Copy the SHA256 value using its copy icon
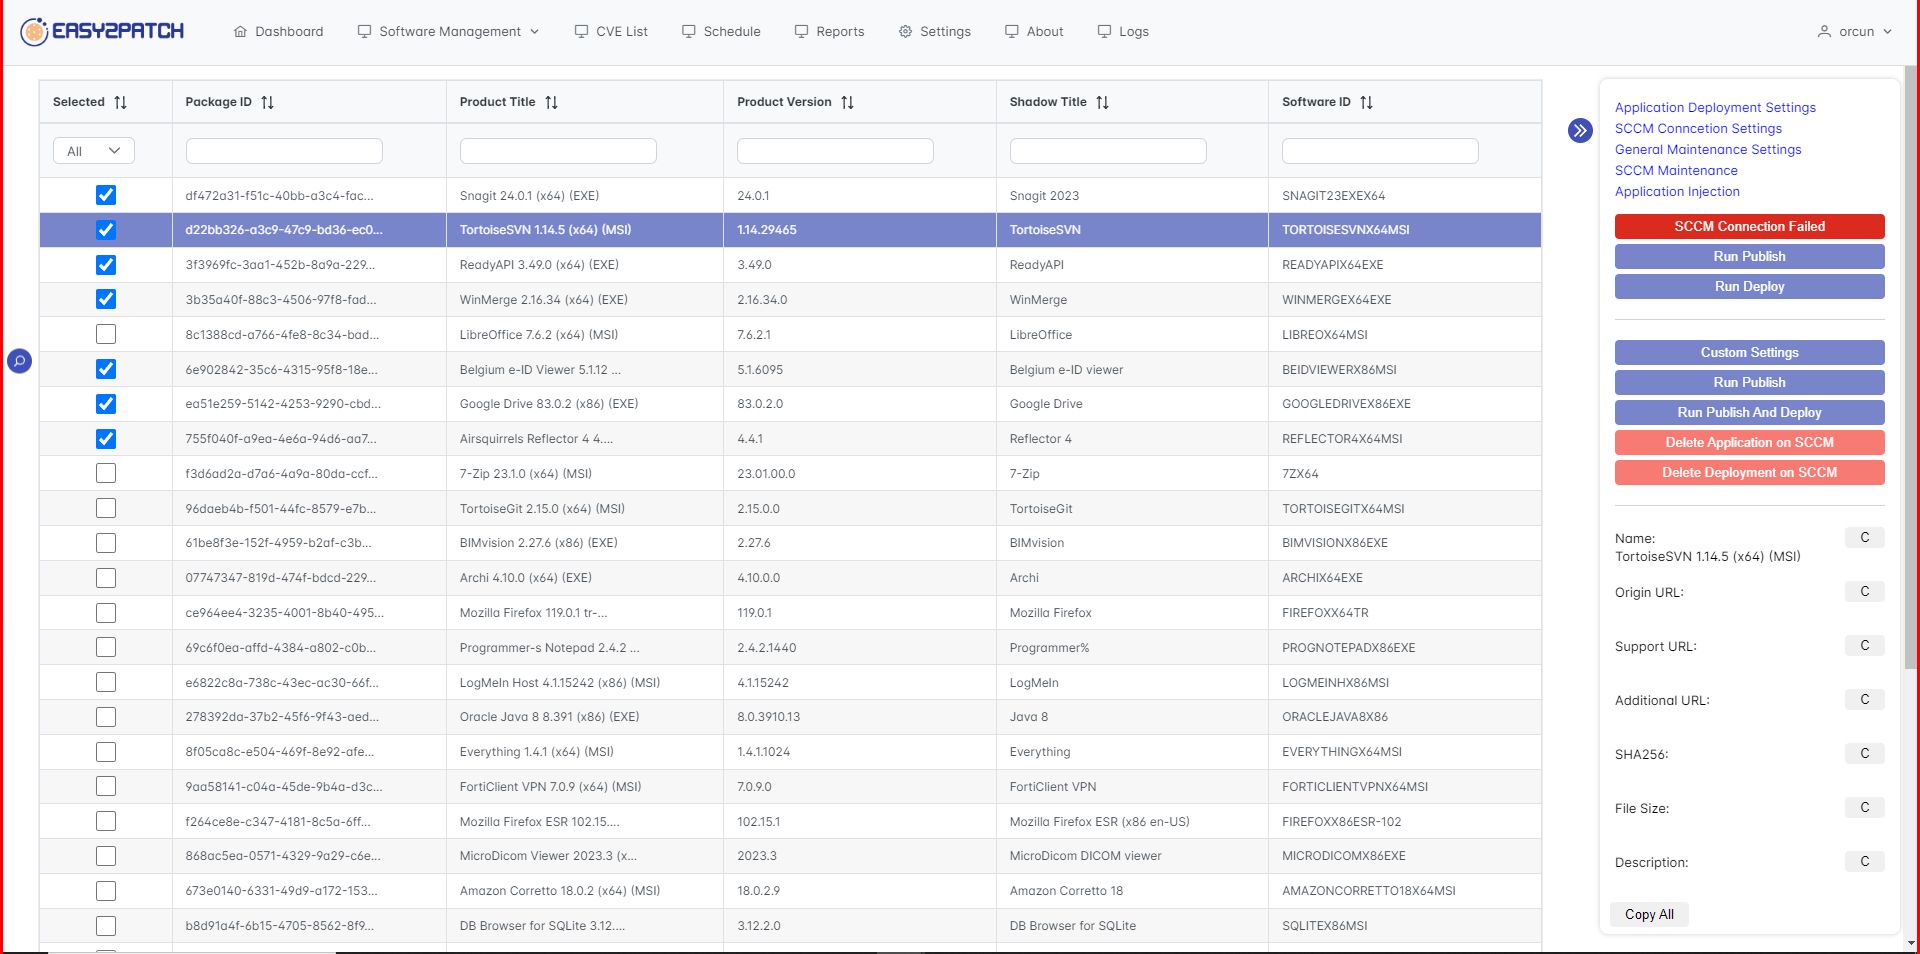The height and width of the screenshot is (954, 1920). [x=1864, y=753]
